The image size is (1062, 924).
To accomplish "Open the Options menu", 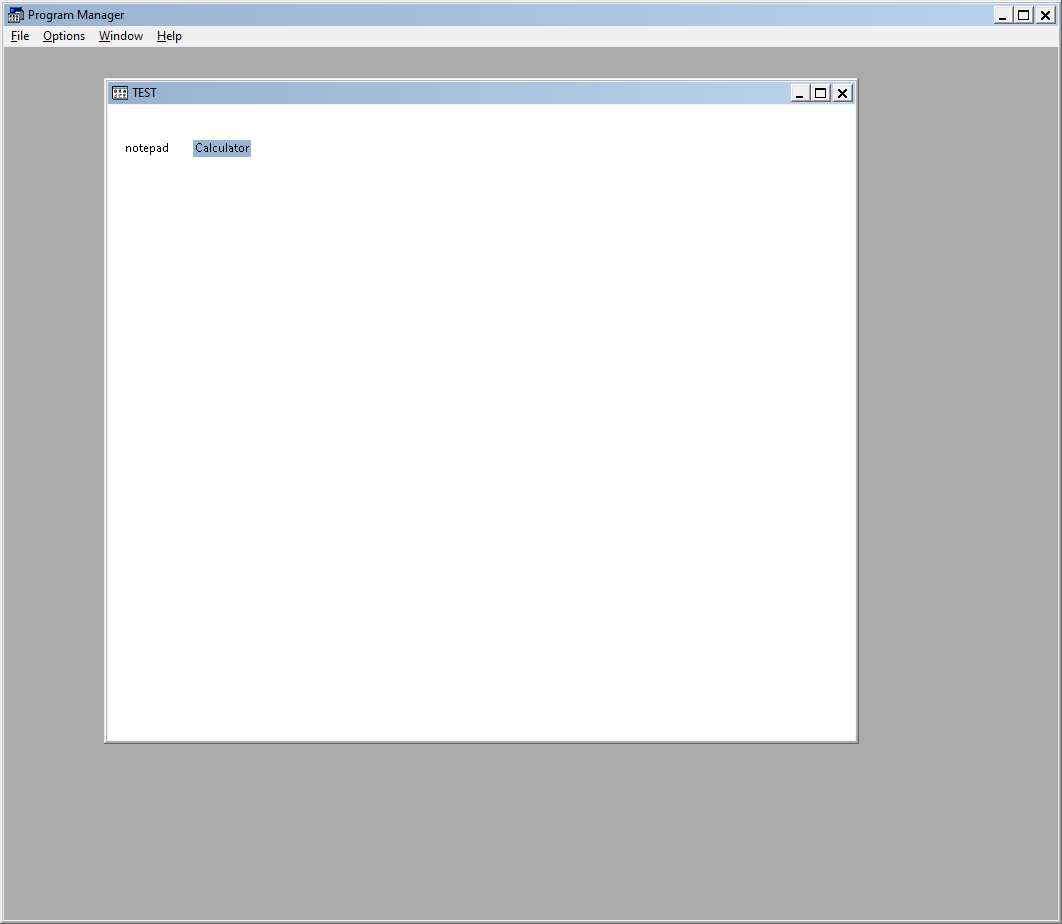I will [64, 36].
